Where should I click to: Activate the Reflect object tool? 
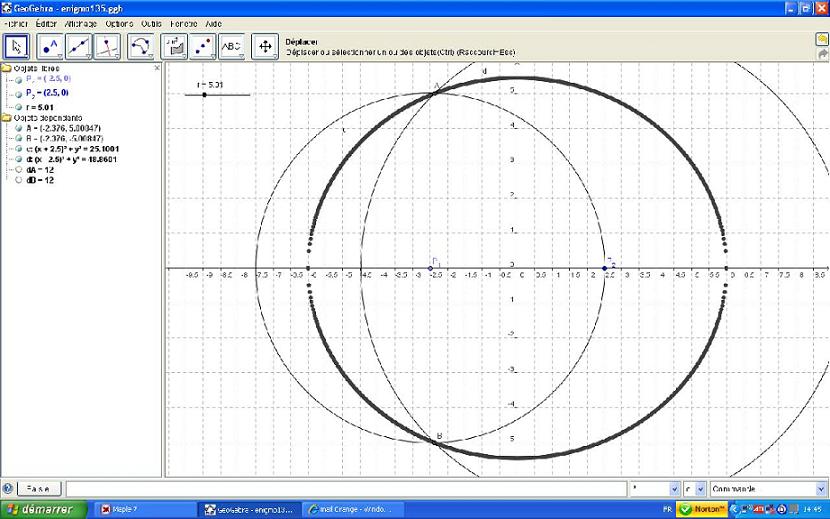click(x=203, y=46)
